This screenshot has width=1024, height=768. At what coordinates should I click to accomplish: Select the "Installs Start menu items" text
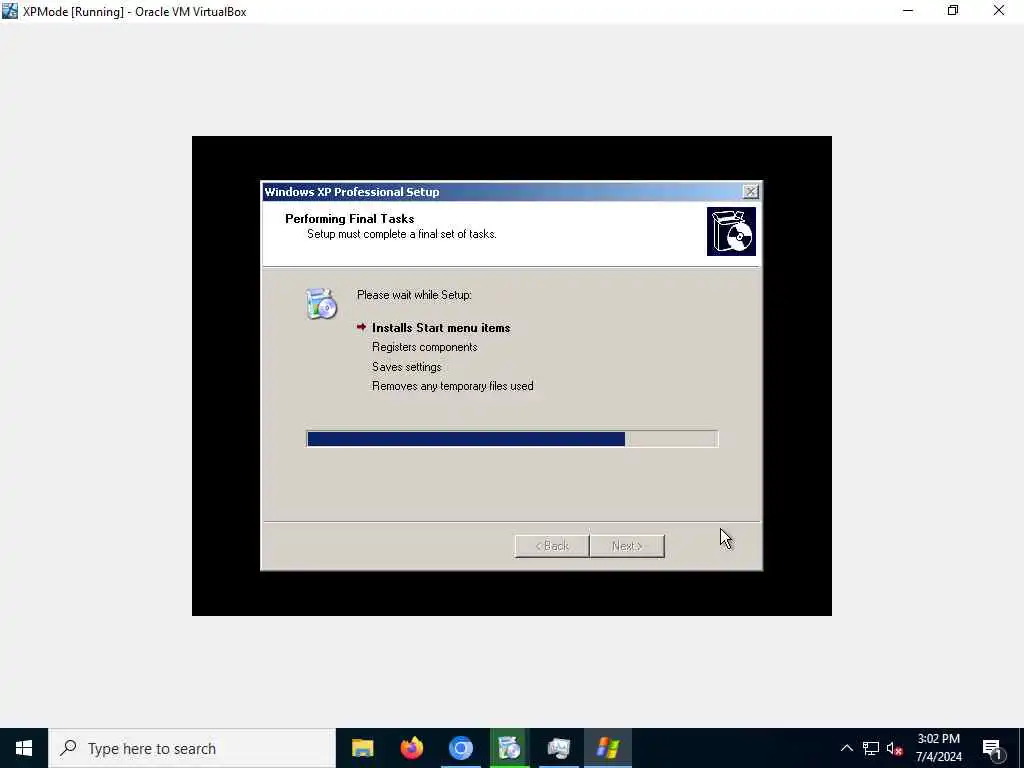coord(441,328)
